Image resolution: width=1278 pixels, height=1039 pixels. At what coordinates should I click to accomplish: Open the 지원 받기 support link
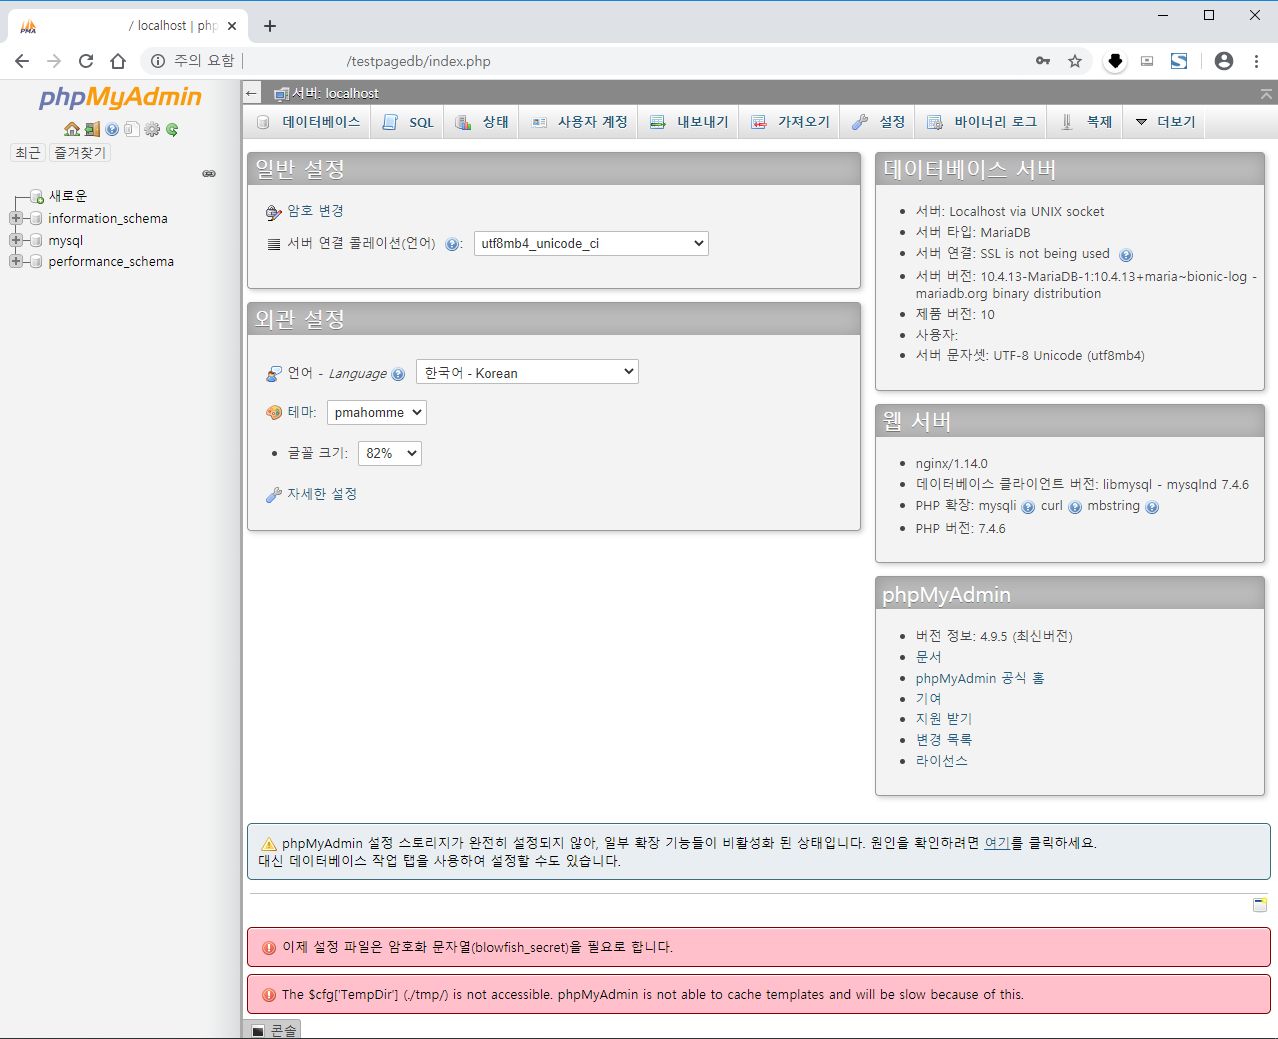943,719
